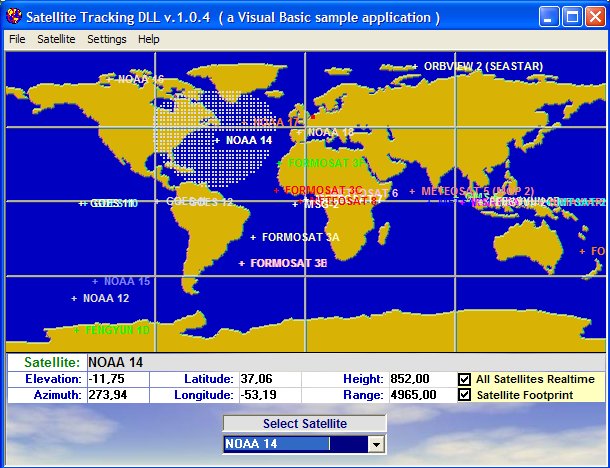The height and width of the screenshot is (468, 610).
Task: Click the ORBVIEW 2 (SEASTAR) satellite marker
Action: [415, 67]
